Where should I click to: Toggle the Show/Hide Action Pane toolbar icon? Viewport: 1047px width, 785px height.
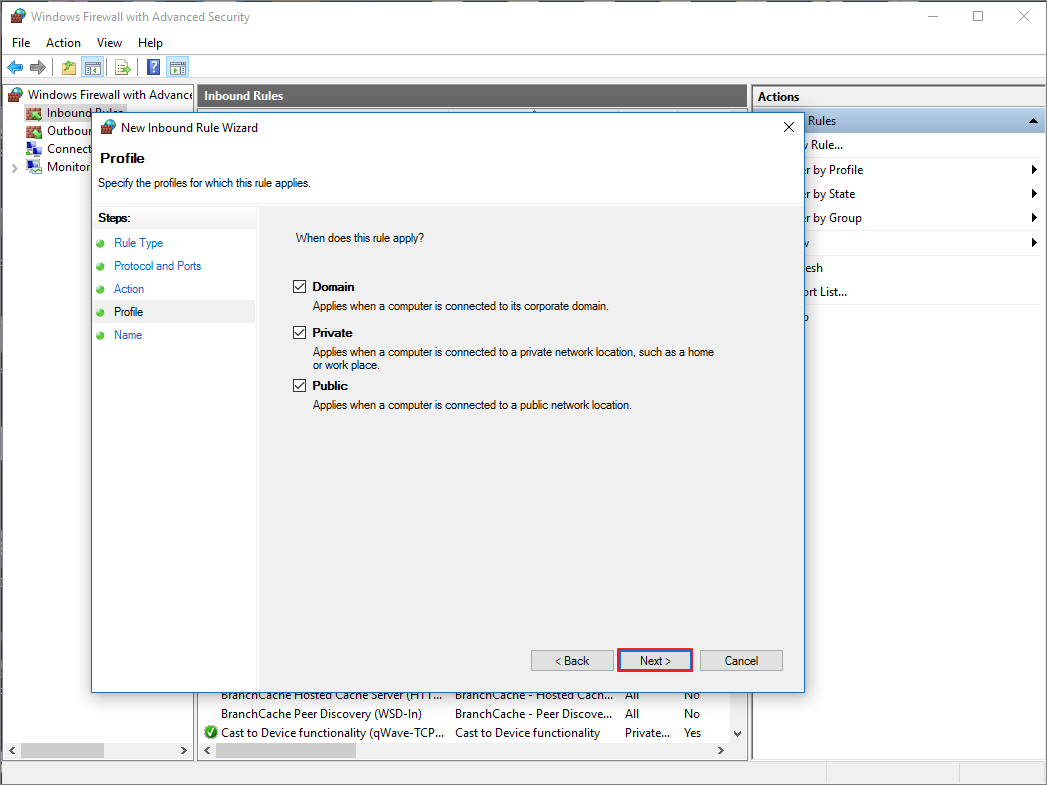tap(178, 67)
